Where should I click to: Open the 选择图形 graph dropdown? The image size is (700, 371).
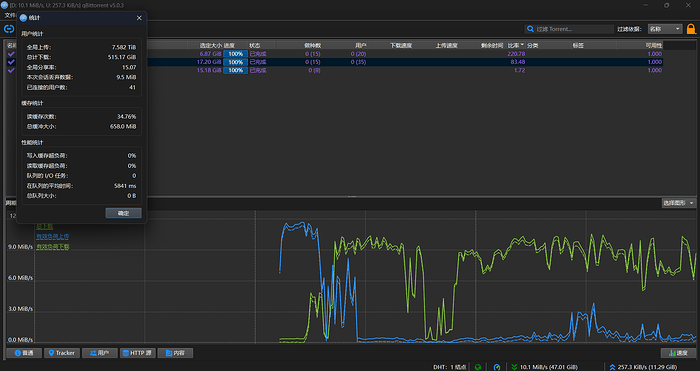tap(679, 203)
